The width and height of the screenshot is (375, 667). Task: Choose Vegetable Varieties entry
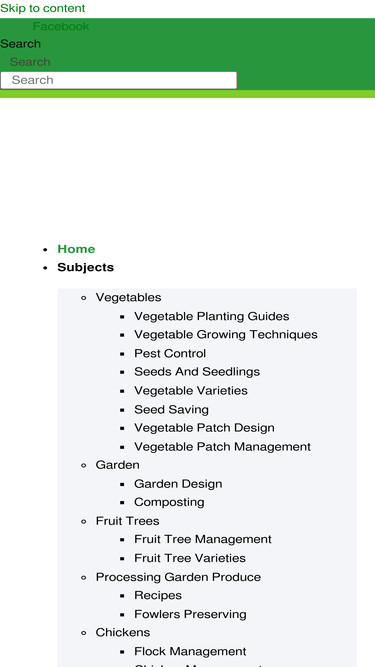[191, 391]
